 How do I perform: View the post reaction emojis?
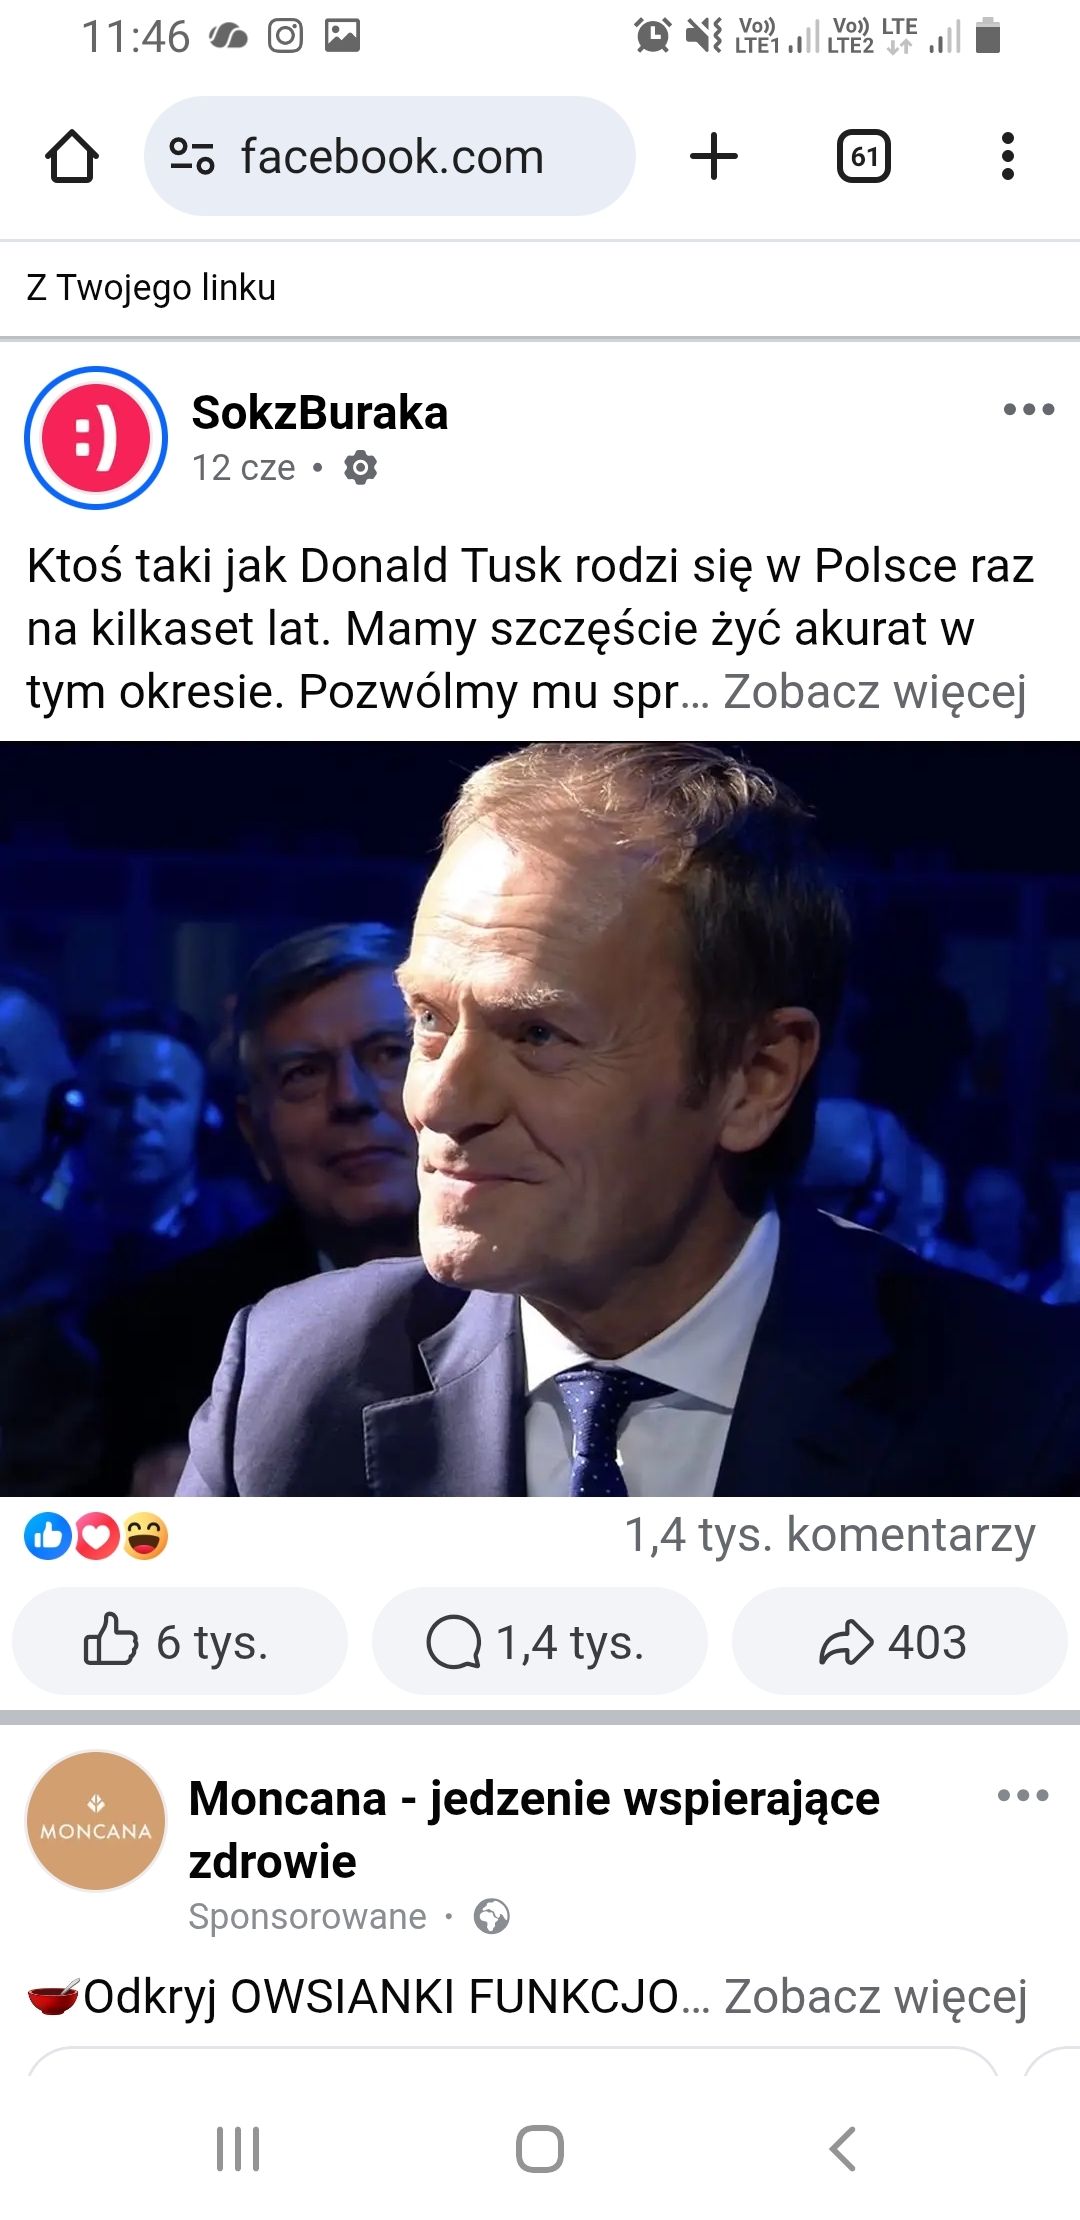coord(96,1537)
